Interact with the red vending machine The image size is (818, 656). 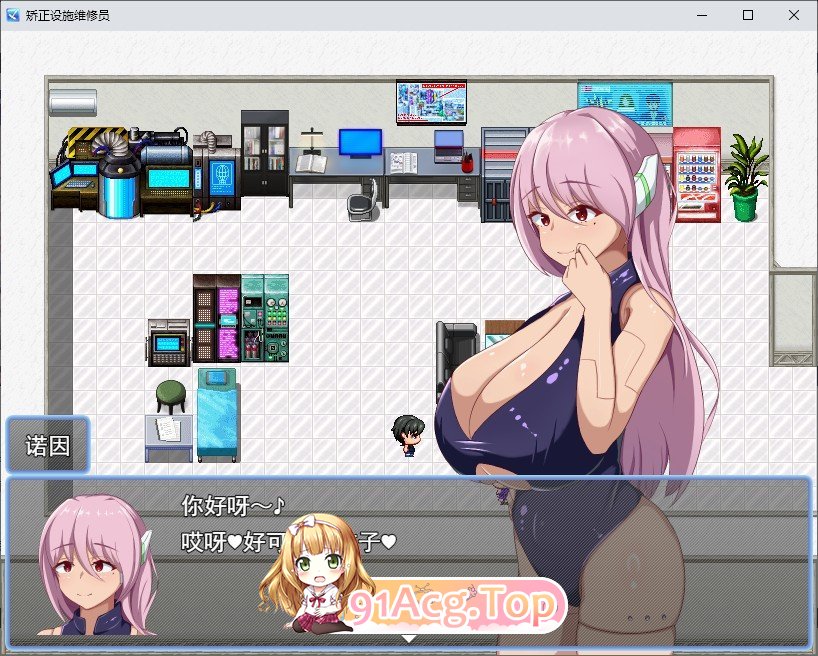pyautogui.click(x=697, y=175)
